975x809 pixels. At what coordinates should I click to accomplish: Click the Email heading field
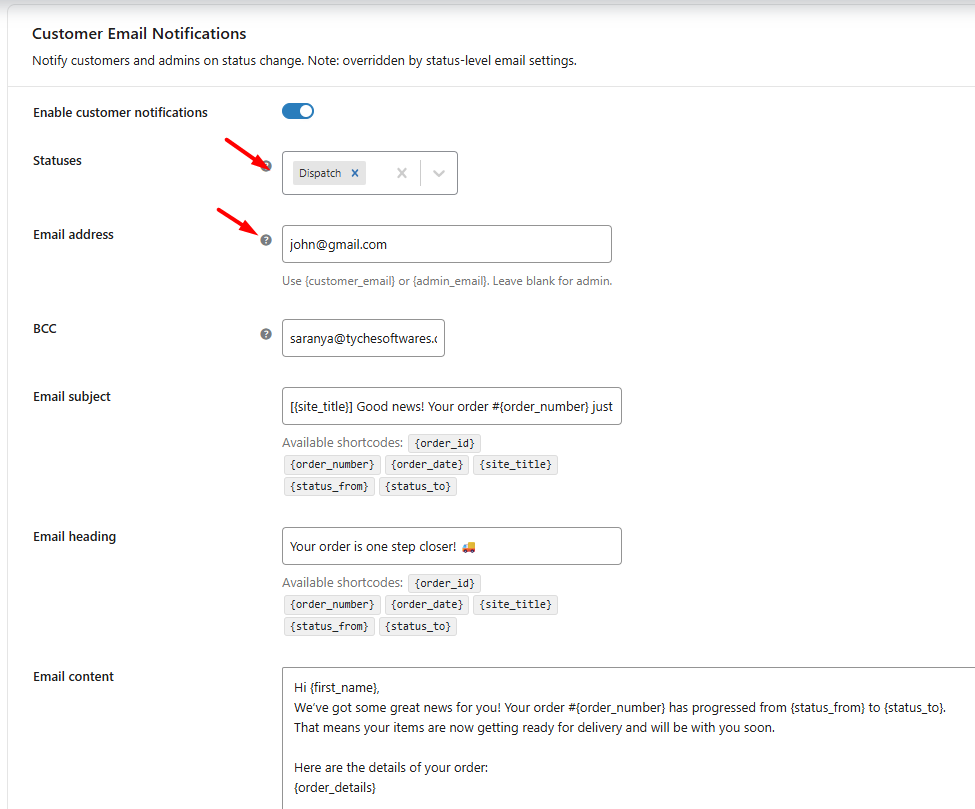pos(451,546)
